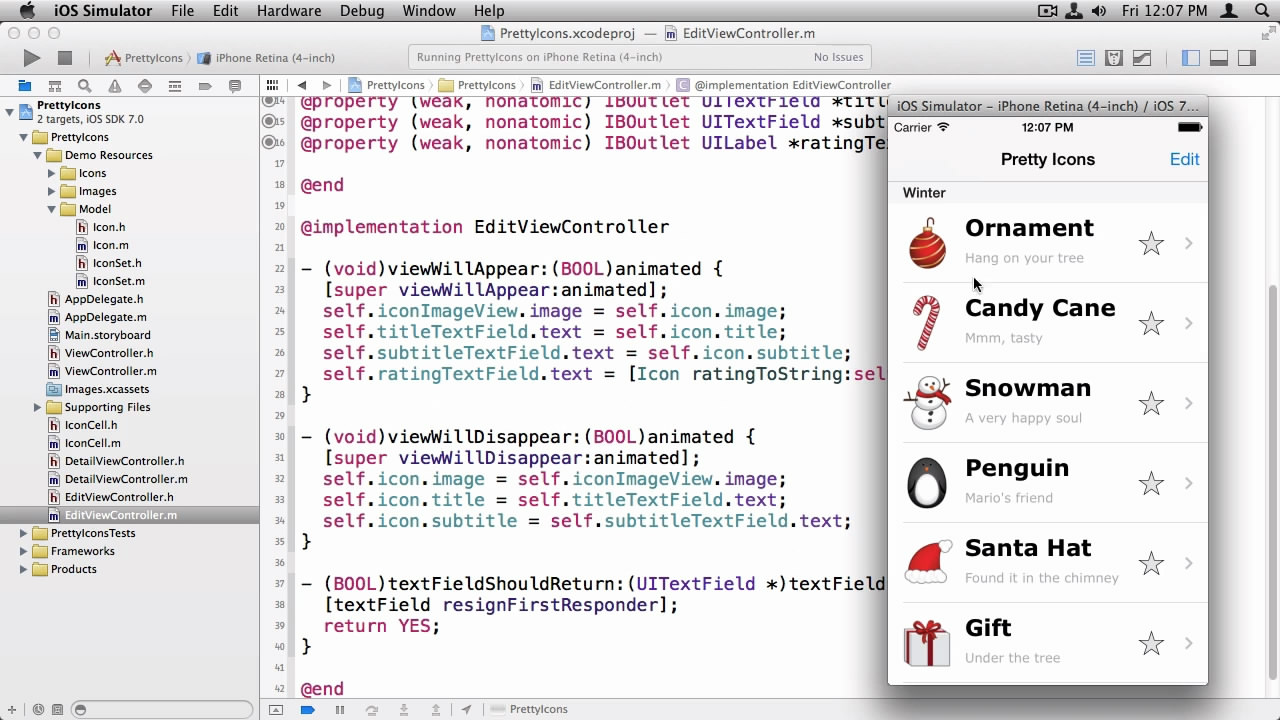Screen dimensions: 1280x720
Task: Open the Find navigator magnifier icon
Action: 85,86
